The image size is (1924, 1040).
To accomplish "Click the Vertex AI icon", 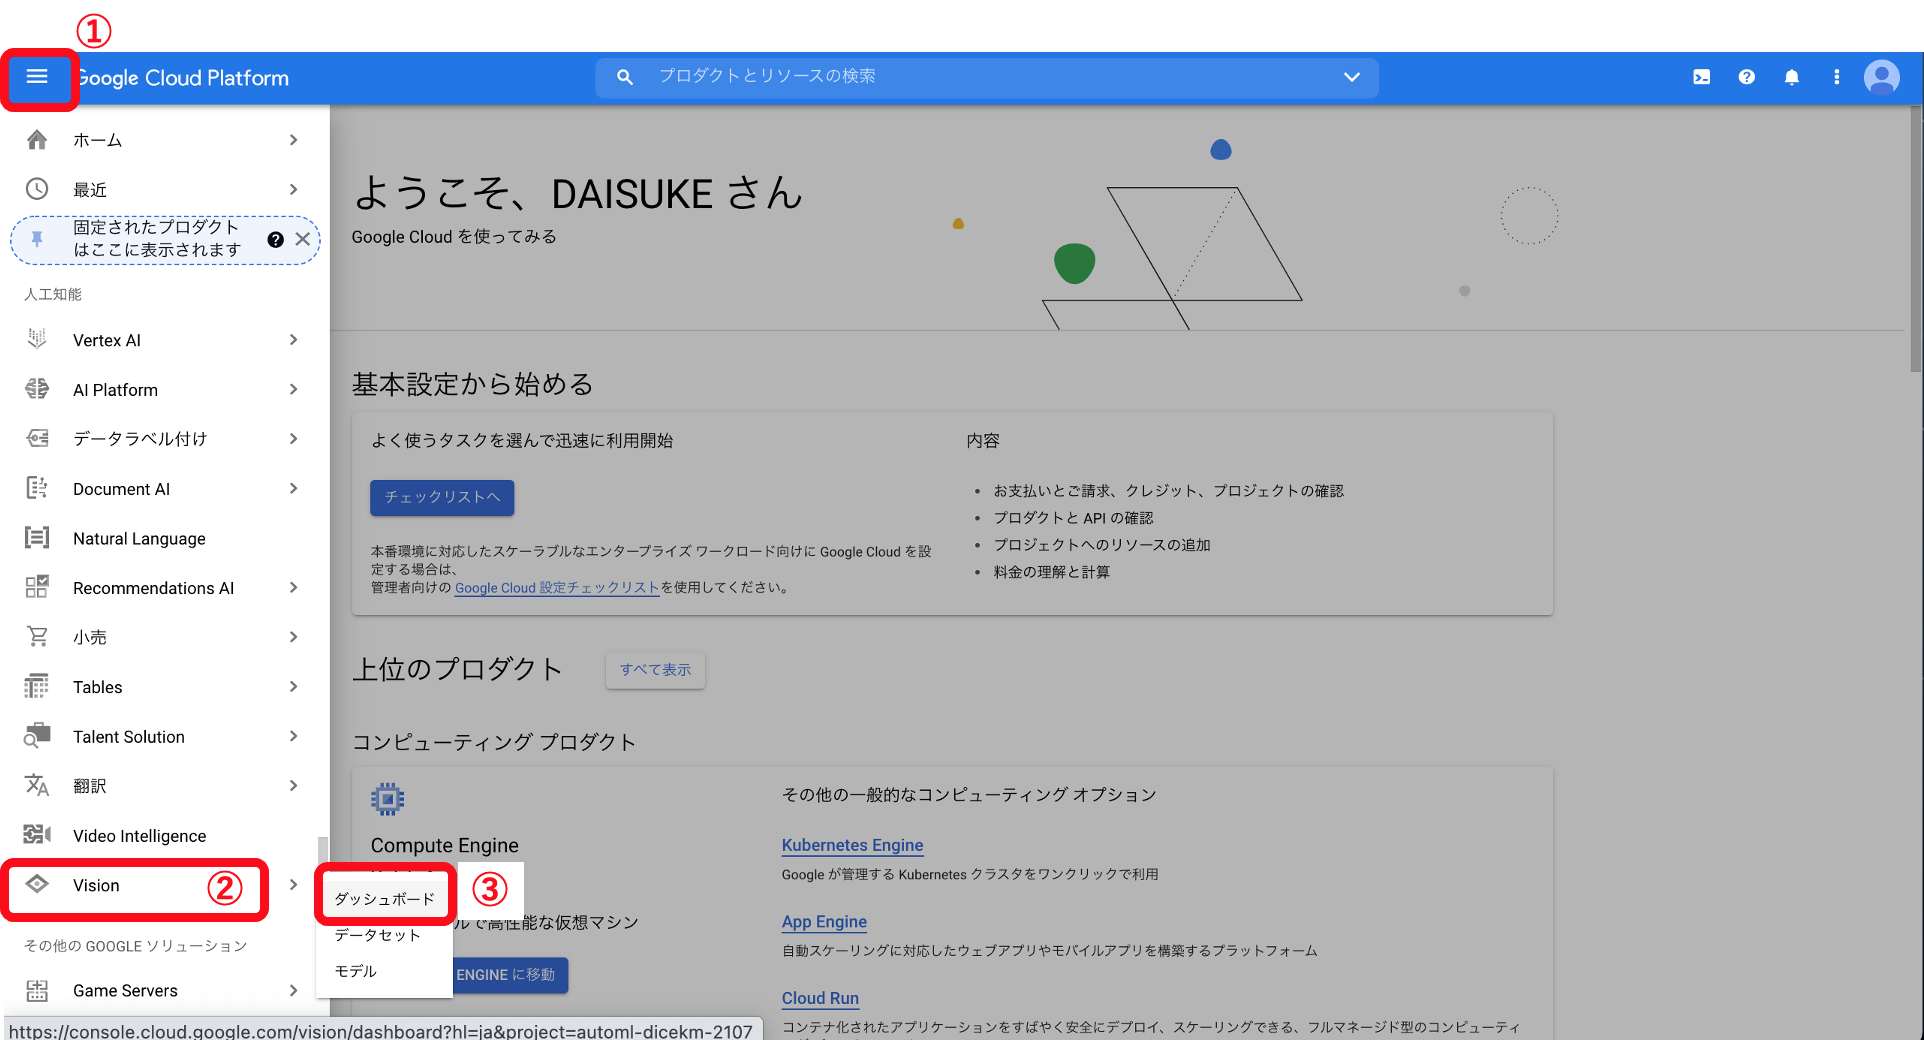I will pyautogui.click(x=37, y=340).
